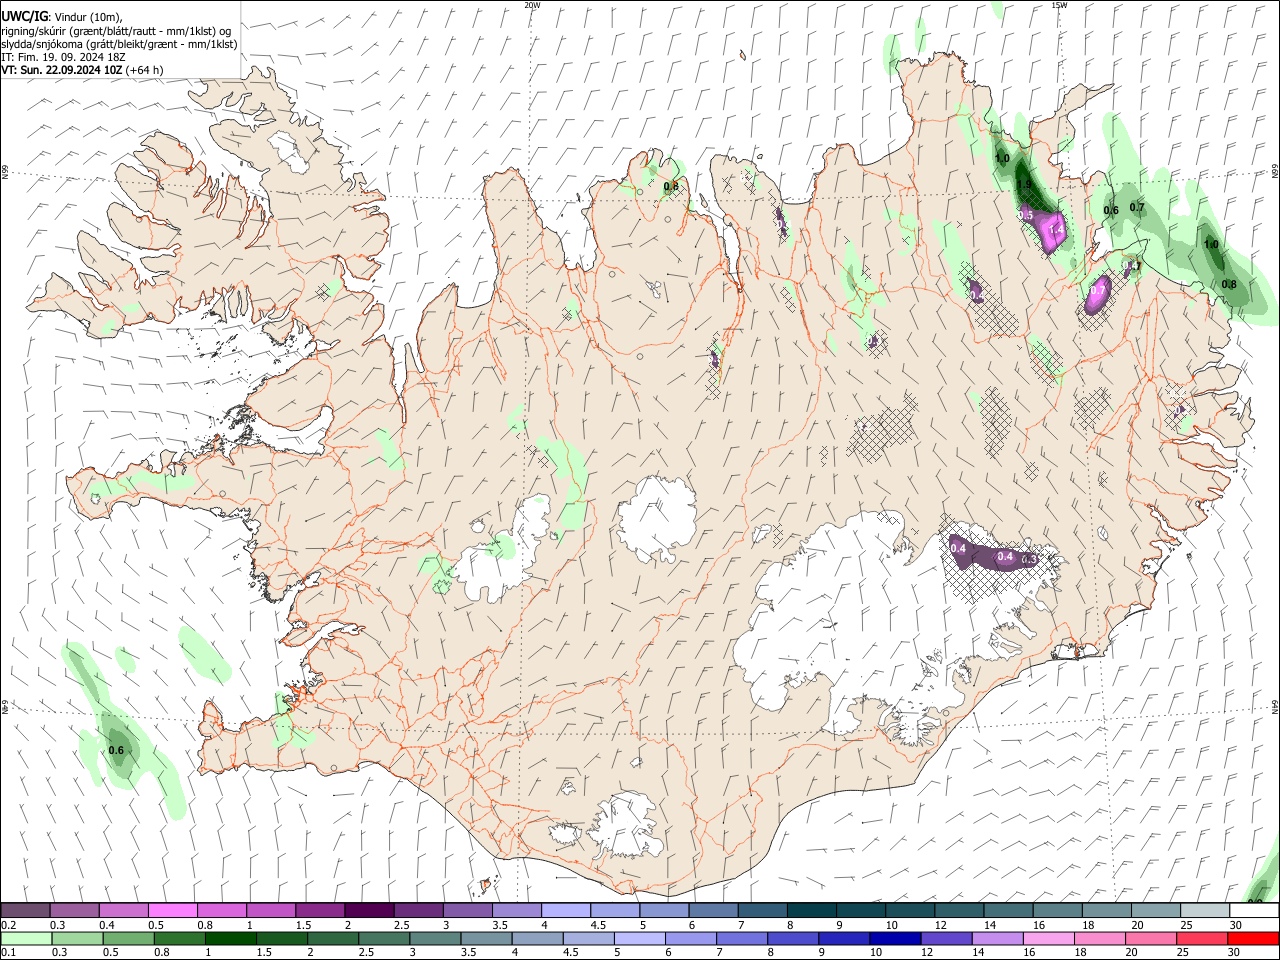Select lower legend violet 12 swatch
Viewport: 1280px width, 960px height.
(946, 939)
